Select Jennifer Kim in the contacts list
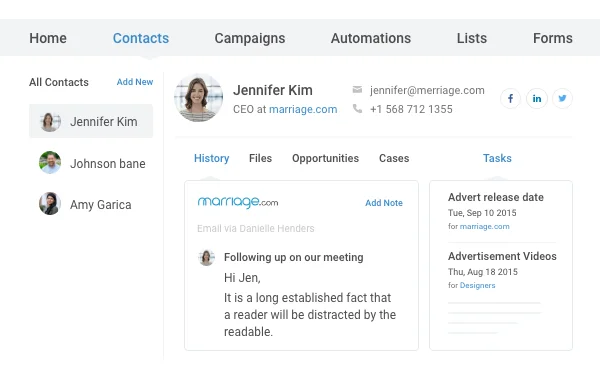 [x=91, y=121]
